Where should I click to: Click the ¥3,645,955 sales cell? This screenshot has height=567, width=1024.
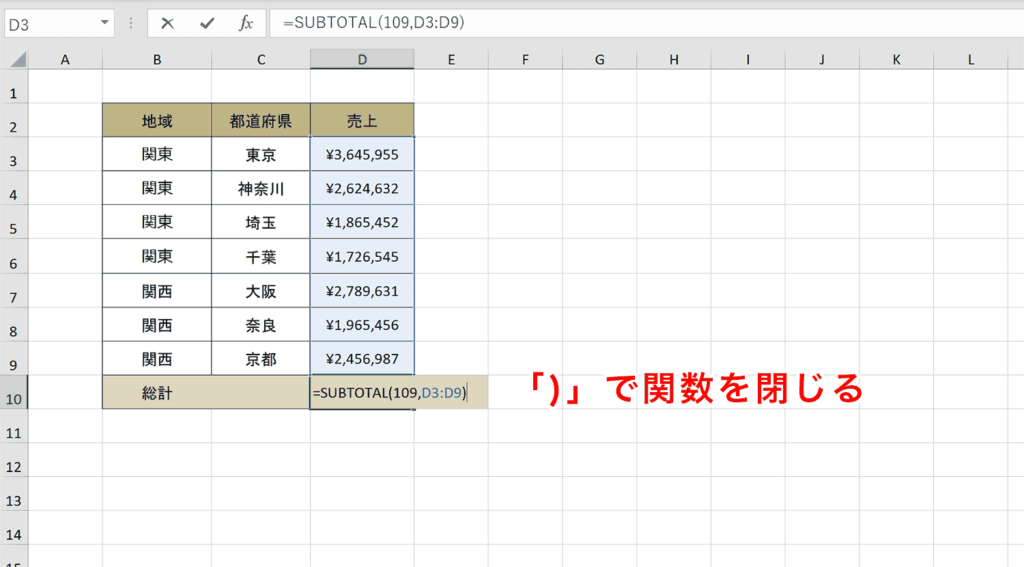(x=362, y=155)
